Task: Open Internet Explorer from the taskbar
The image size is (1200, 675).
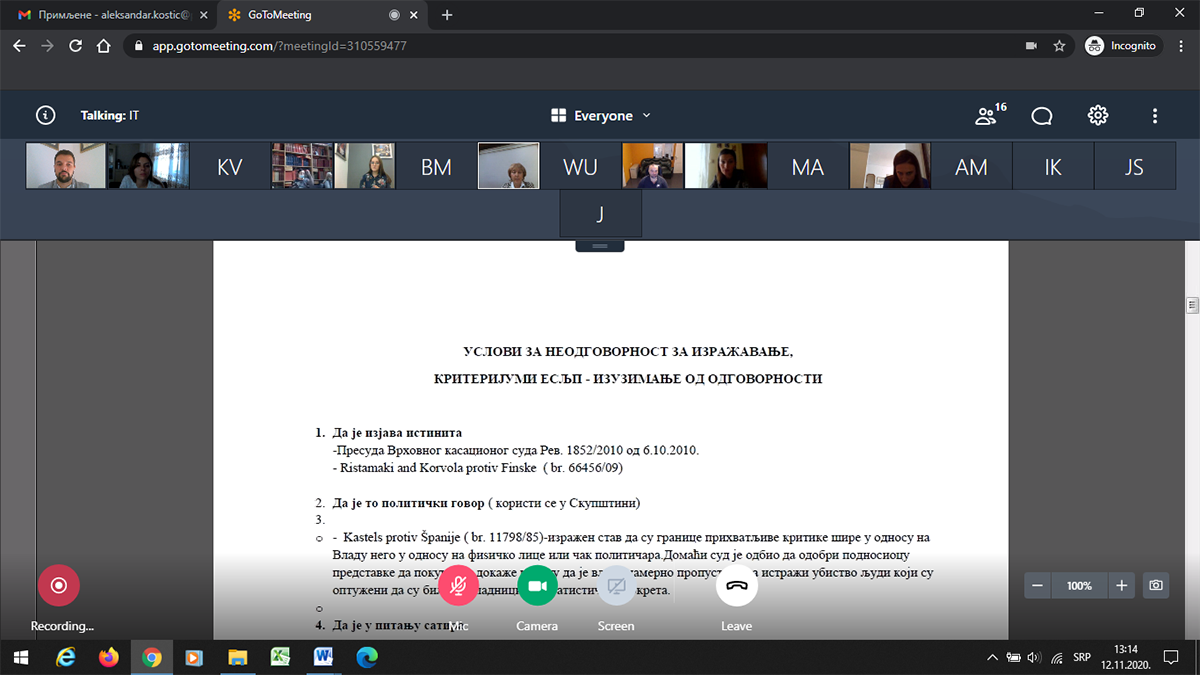Action: click(x=66, y=657)
